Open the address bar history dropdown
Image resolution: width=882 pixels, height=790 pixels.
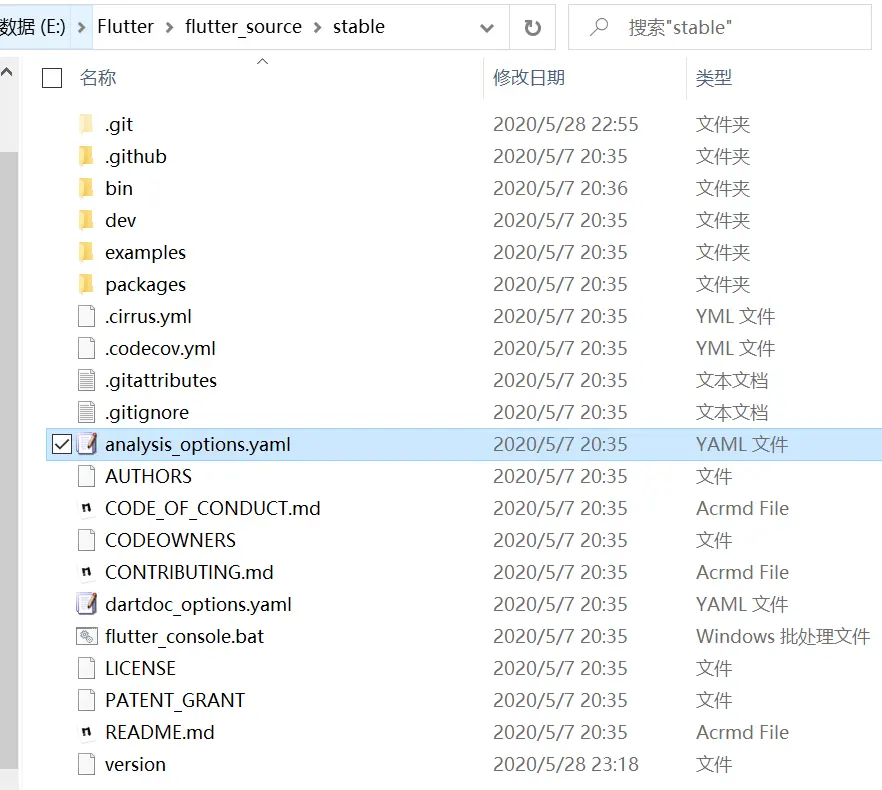(487, 28)
